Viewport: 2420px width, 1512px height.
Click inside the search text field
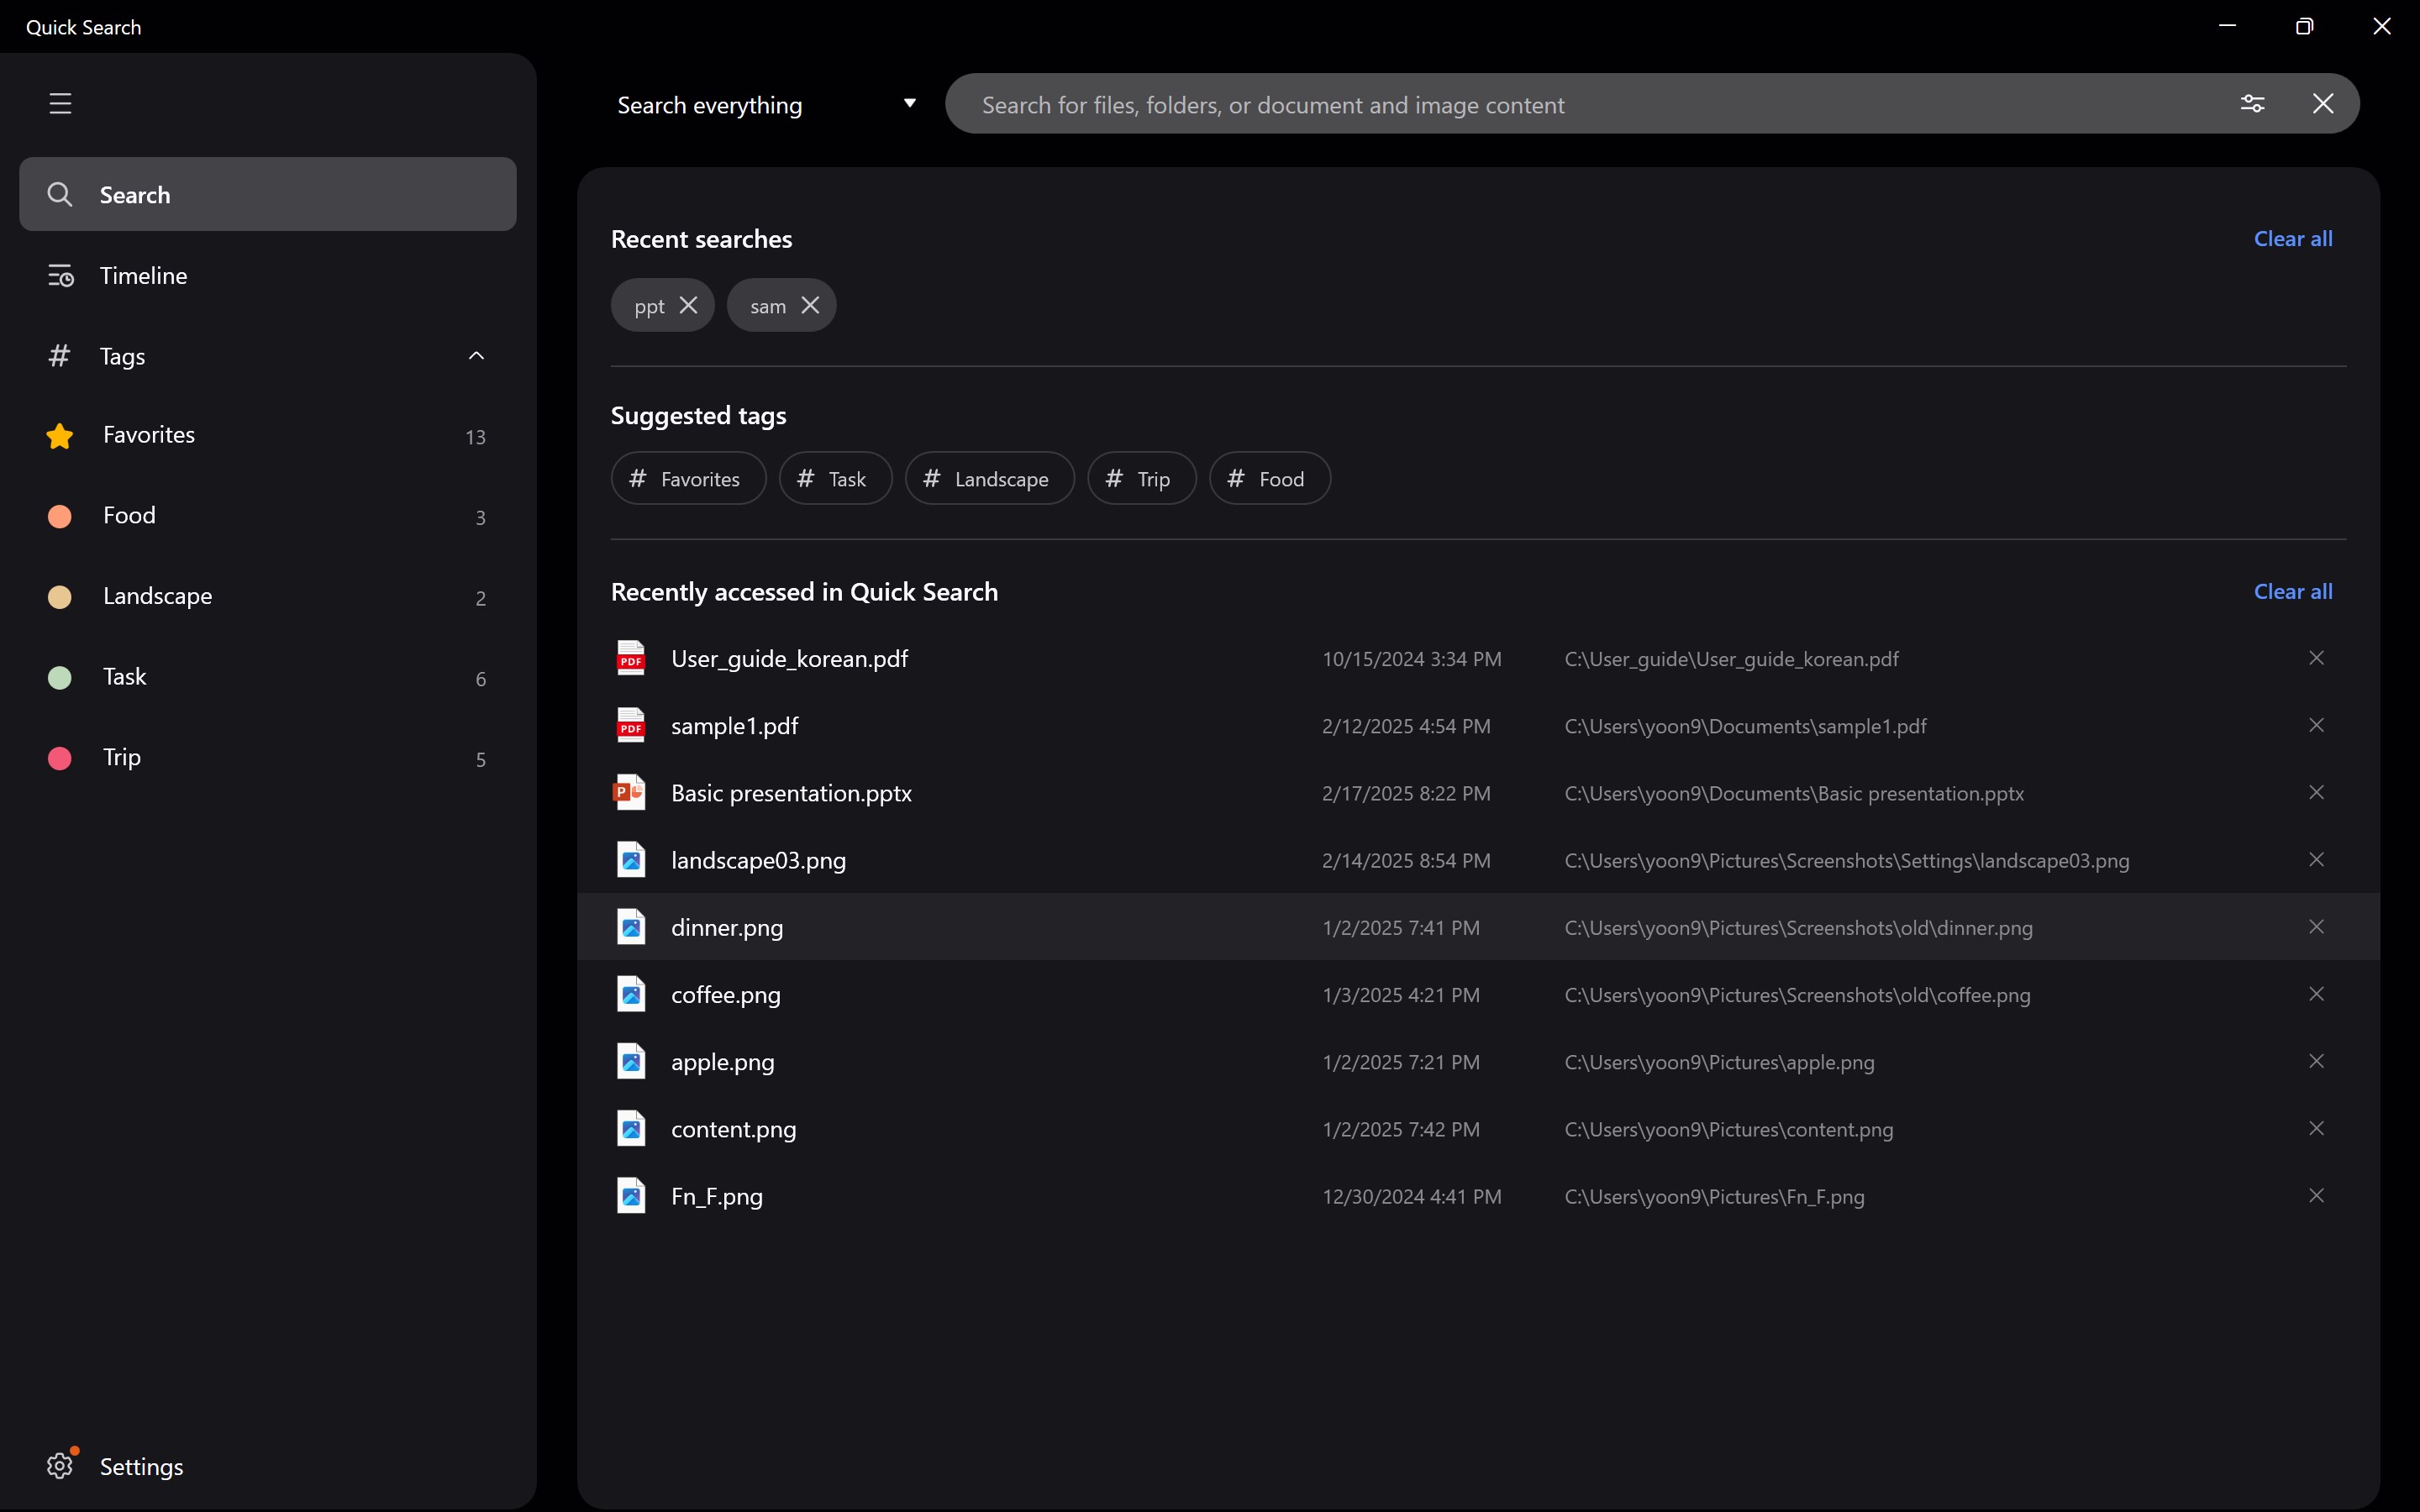1580,105
